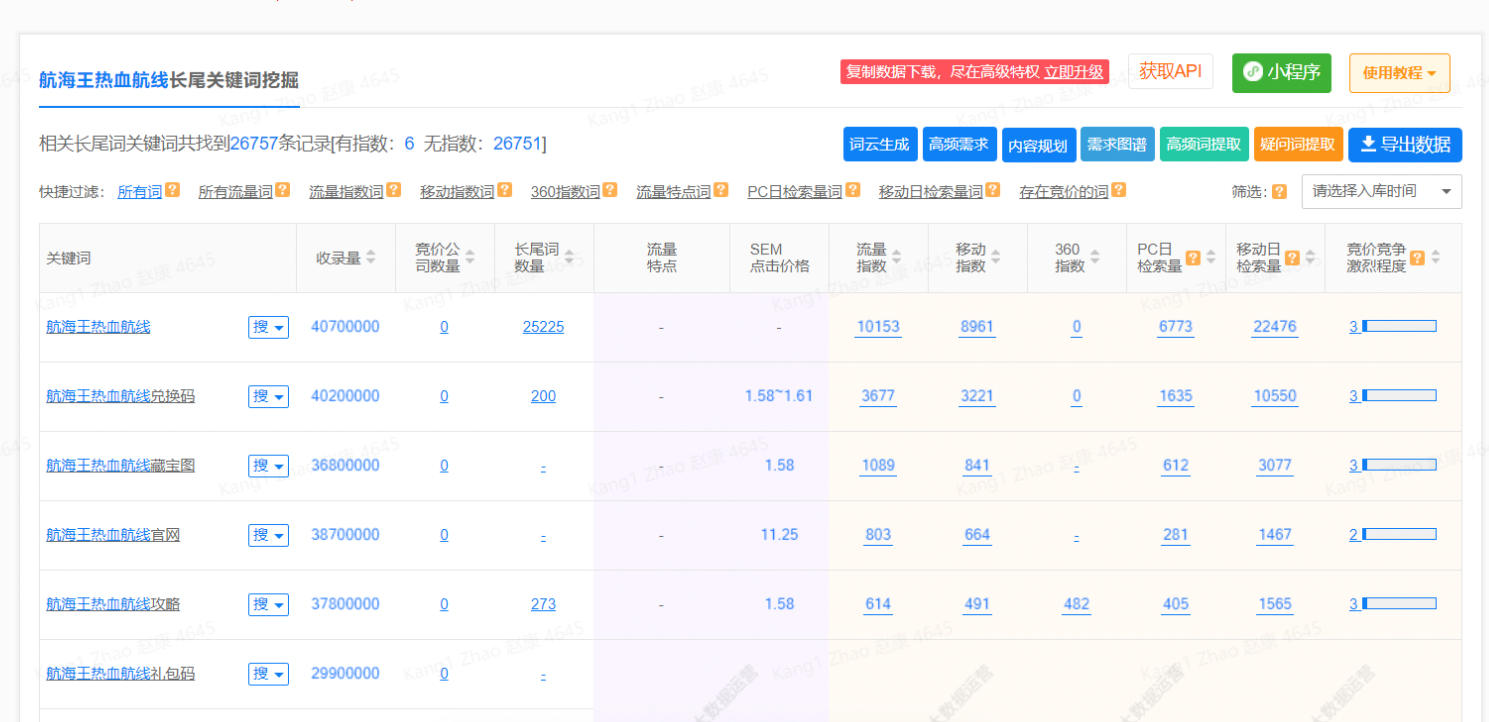Sort by PC日检索量 column arrows

point(1211,257)
